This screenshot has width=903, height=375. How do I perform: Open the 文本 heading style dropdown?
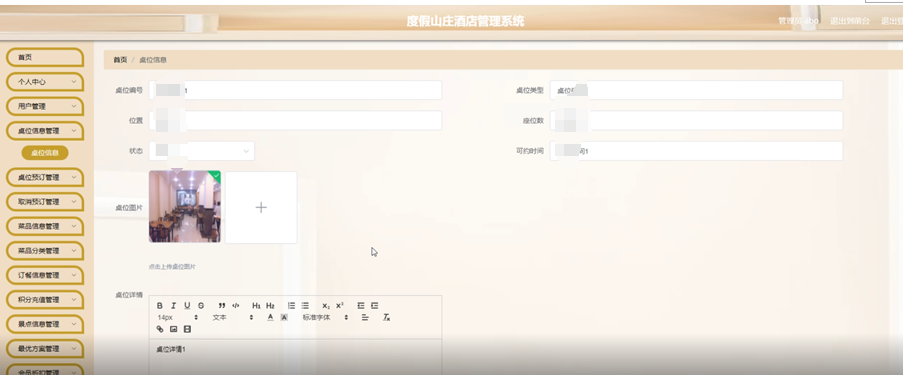(233, 317)
